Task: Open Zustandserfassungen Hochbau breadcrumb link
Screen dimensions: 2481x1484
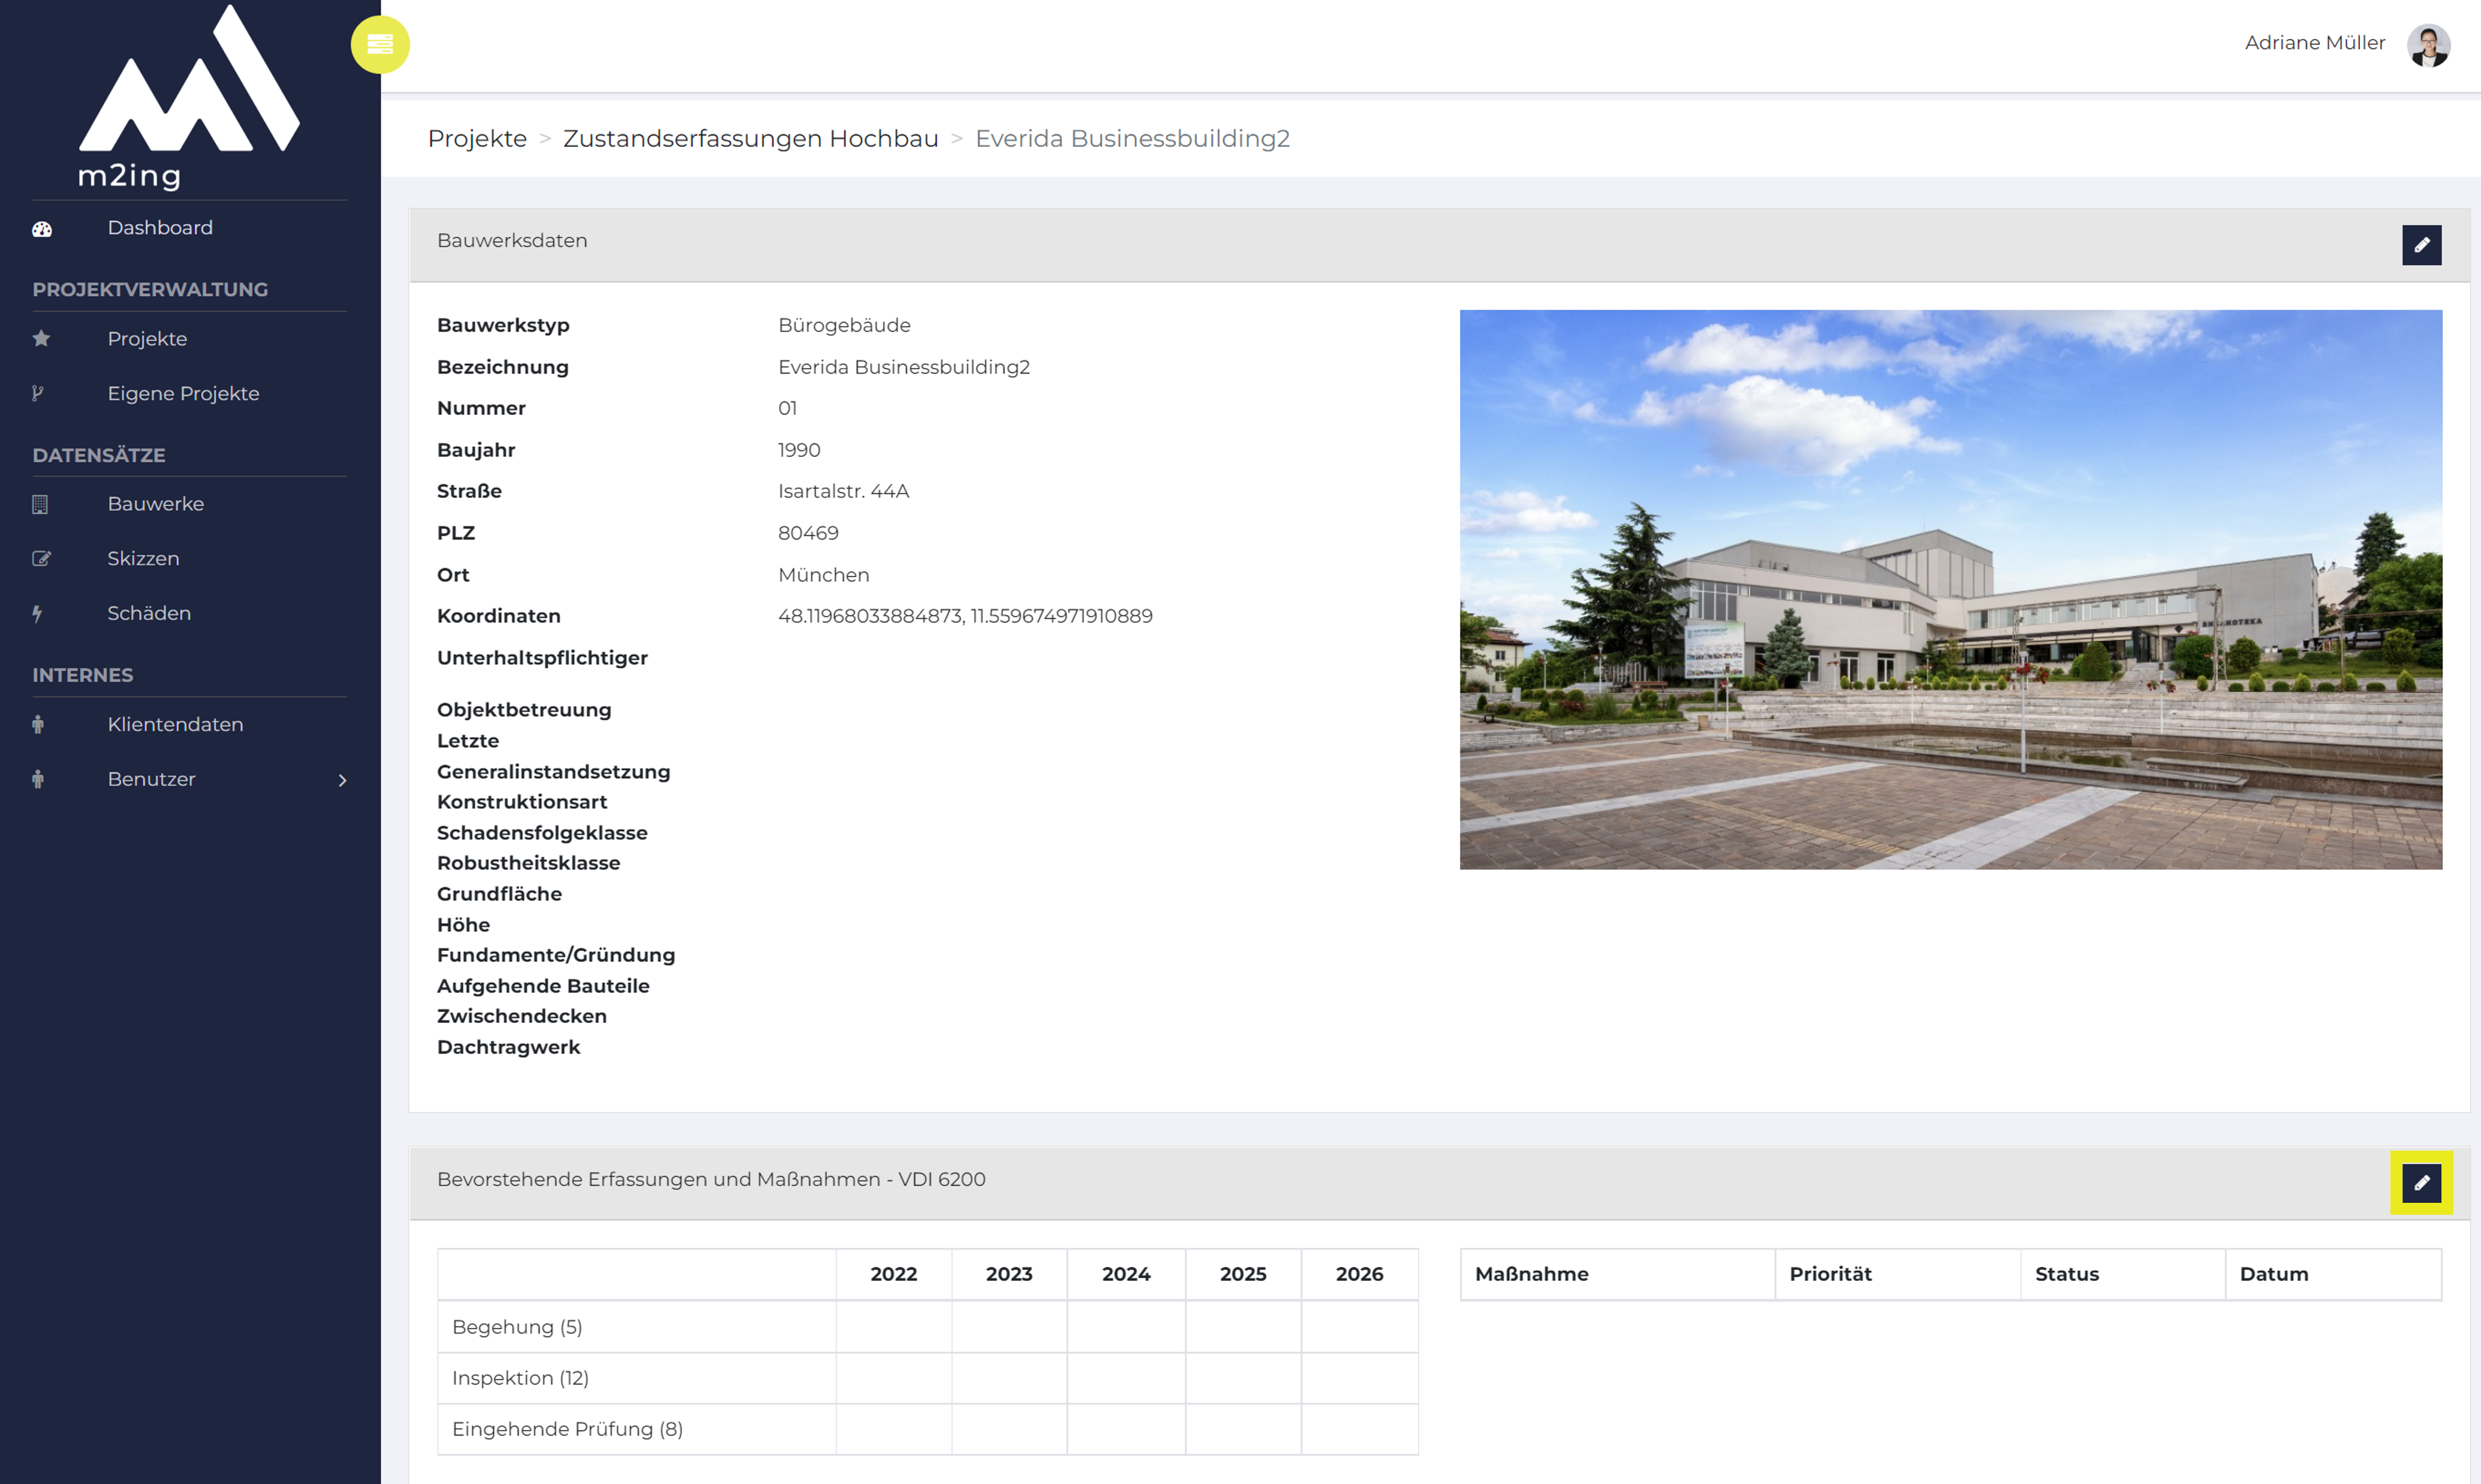Action: pyautogui.click(x=750, y=139)
